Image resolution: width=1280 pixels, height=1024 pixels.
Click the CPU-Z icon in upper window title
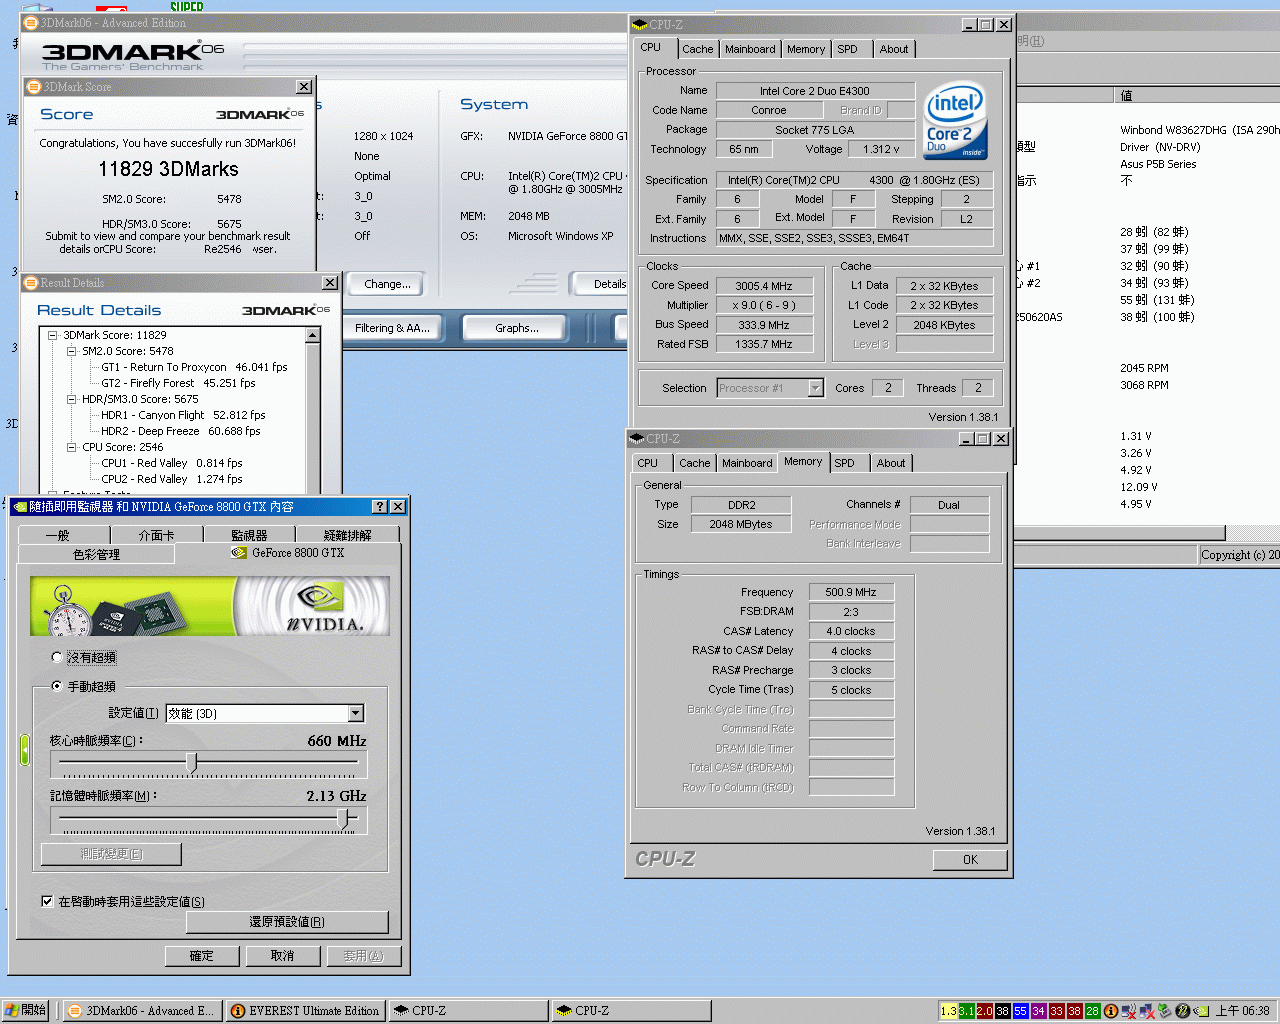640,24
